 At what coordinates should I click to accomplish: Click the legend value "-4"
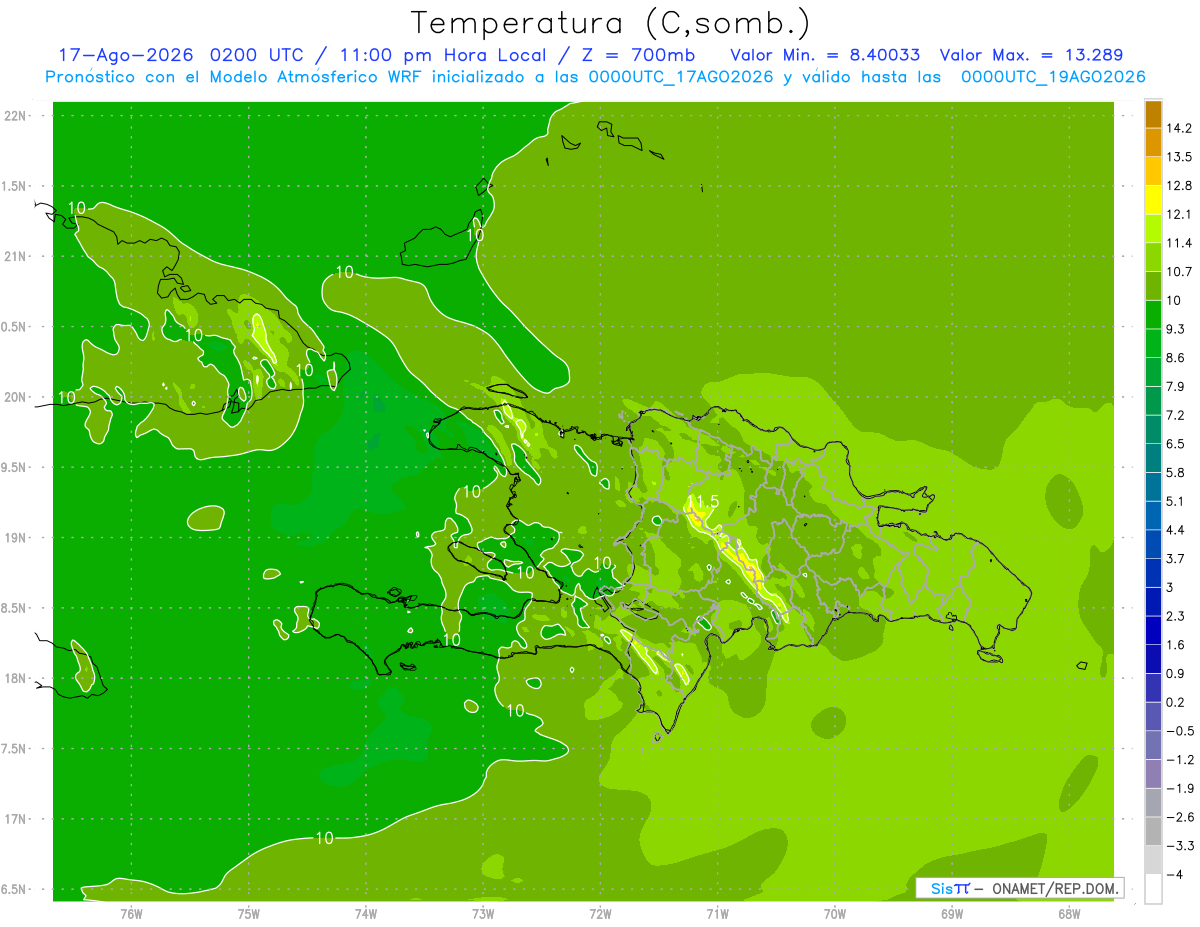click(1174, 875)
